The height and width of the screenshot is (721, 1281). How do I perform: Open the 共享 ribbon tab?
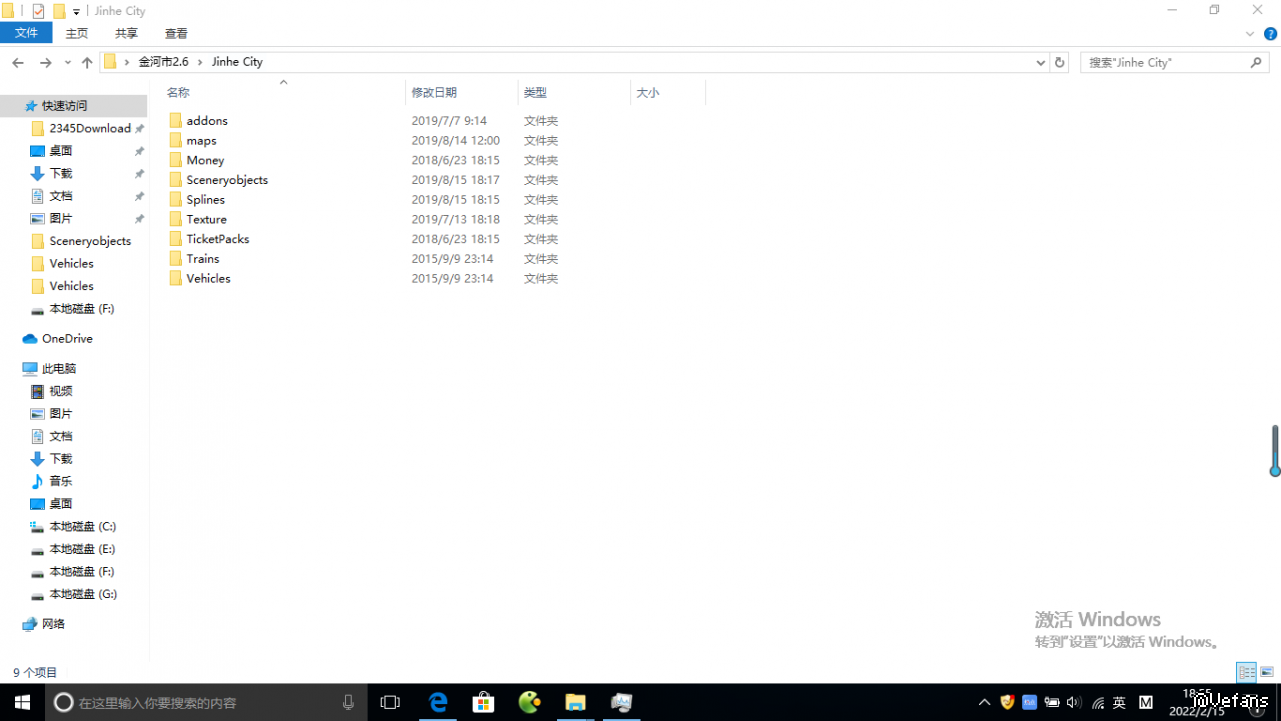[x=126, y=33]
